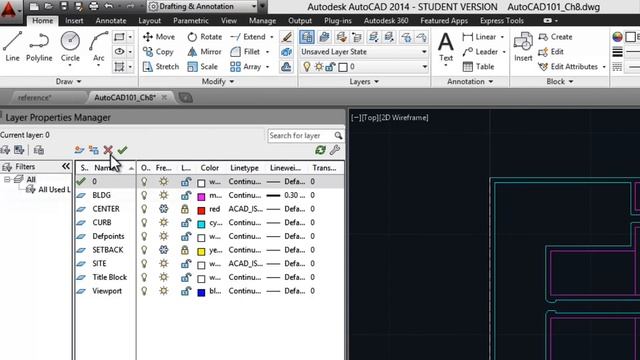This screenshot has width=640, height=360.
Task: Open the Drafting & Annotation workspace dropdown
Action: pyautogui.click(x=253, y=7)
